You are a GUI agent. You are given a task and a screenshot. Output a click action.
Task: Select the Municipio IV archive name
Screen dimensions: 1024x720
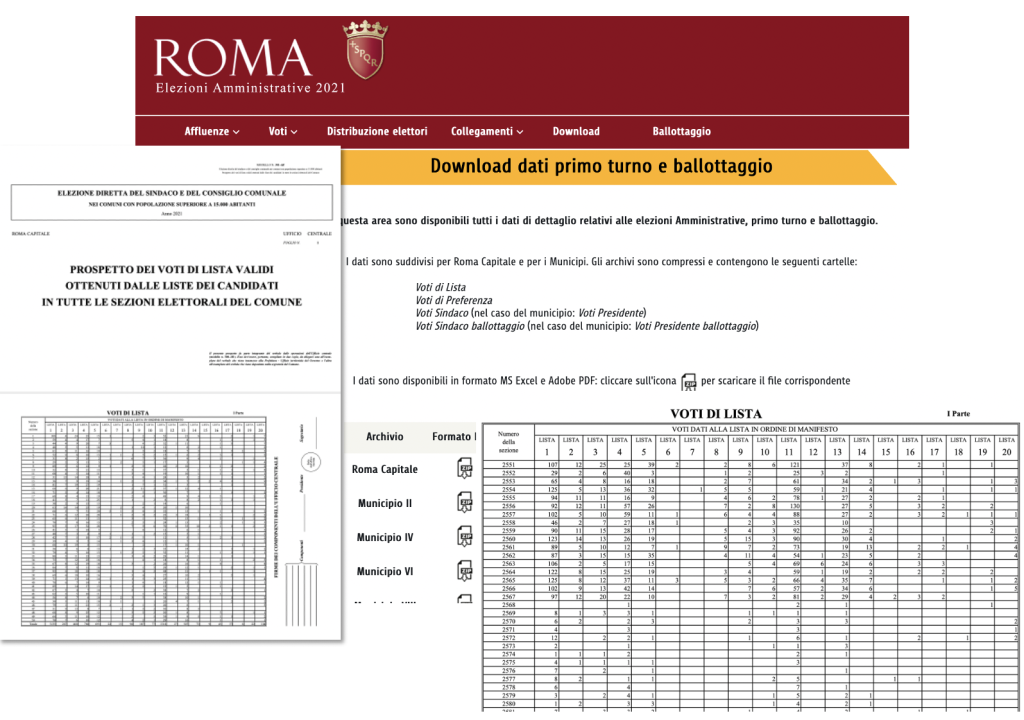(x=385, y=537)
